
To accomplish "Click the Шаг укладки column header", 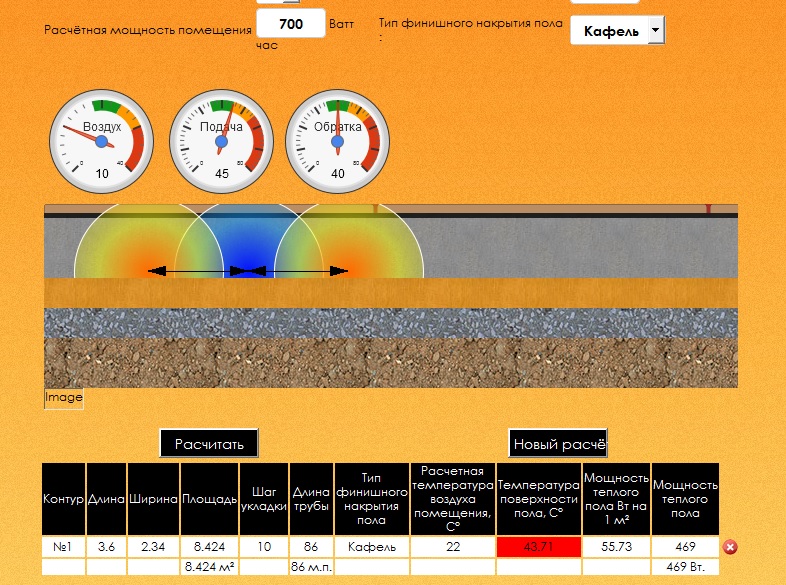I will tap(264, 499).
